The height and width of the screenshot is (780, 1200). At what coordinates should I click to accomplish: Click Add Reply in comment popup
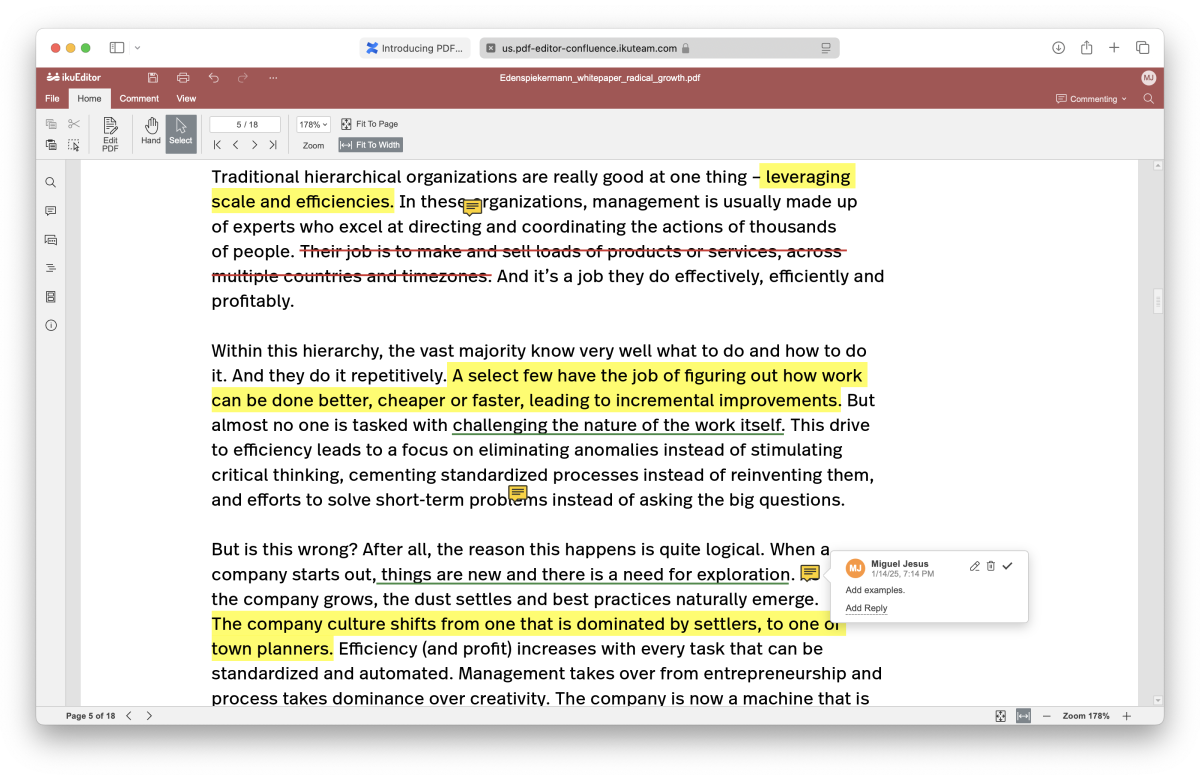pos(866,608)
